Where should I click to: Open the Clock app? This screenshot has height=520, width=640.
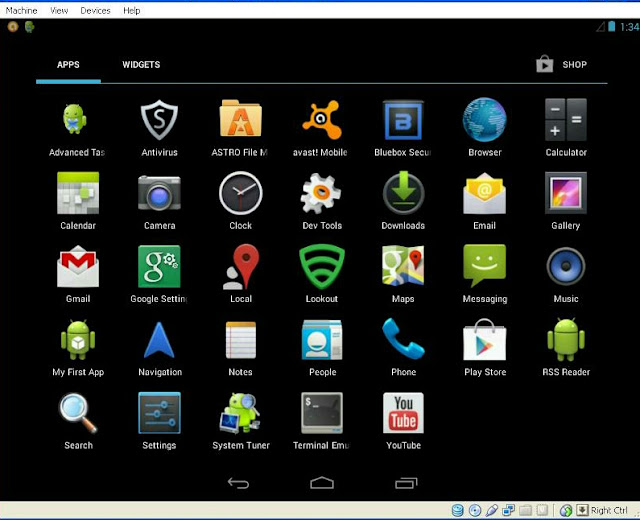[x=240, y=201]
